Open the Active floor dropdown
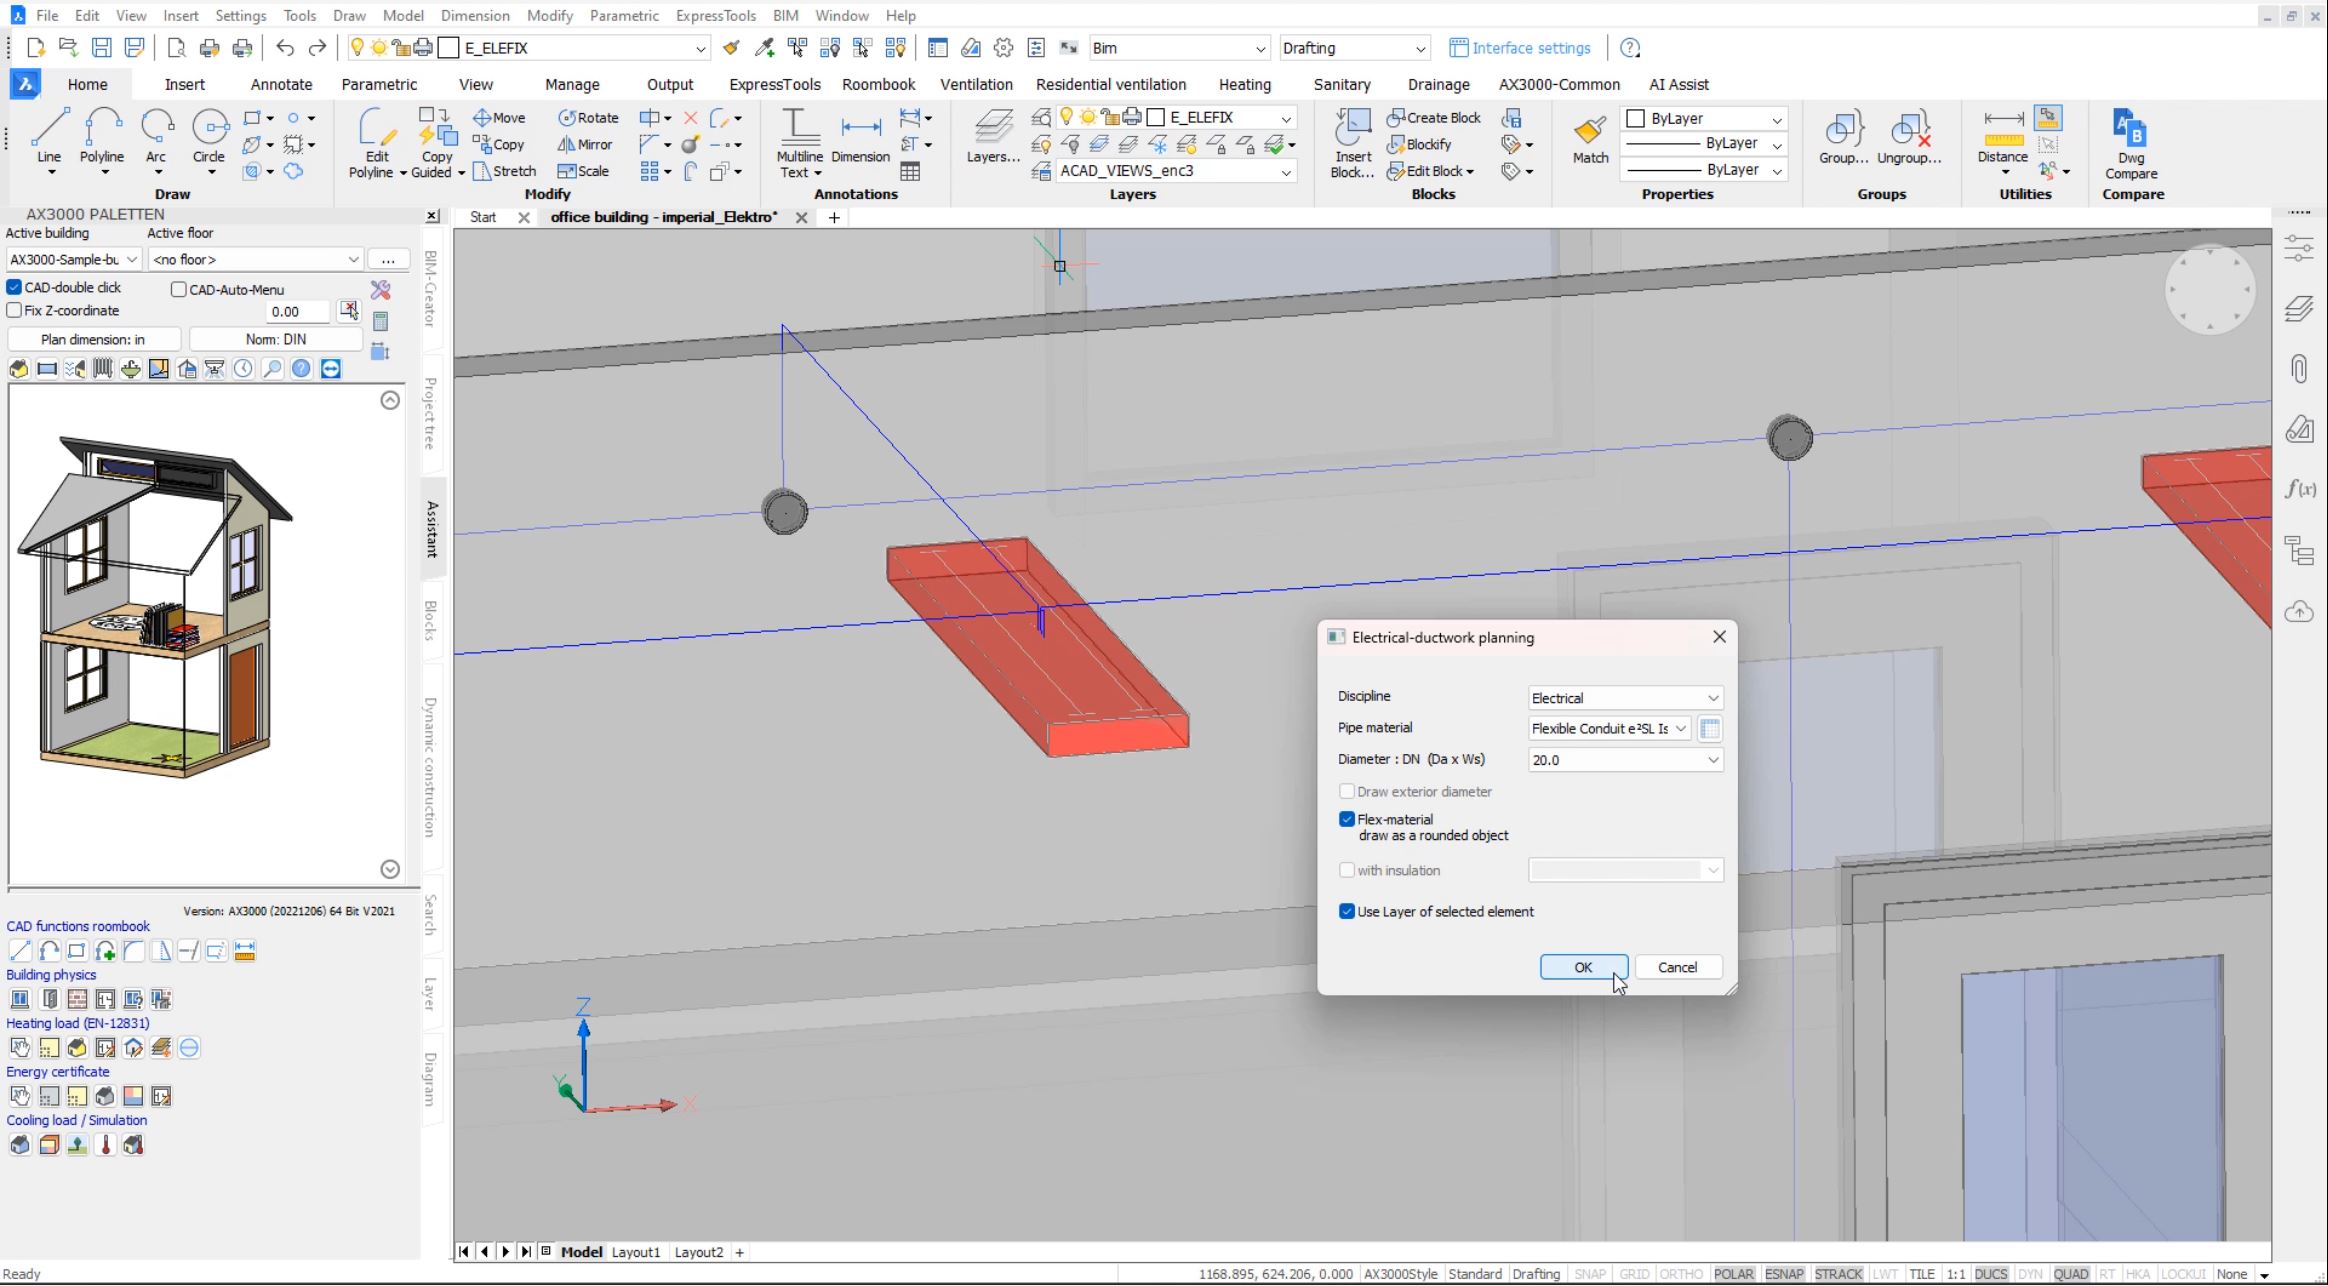 [x=254, y=260]
